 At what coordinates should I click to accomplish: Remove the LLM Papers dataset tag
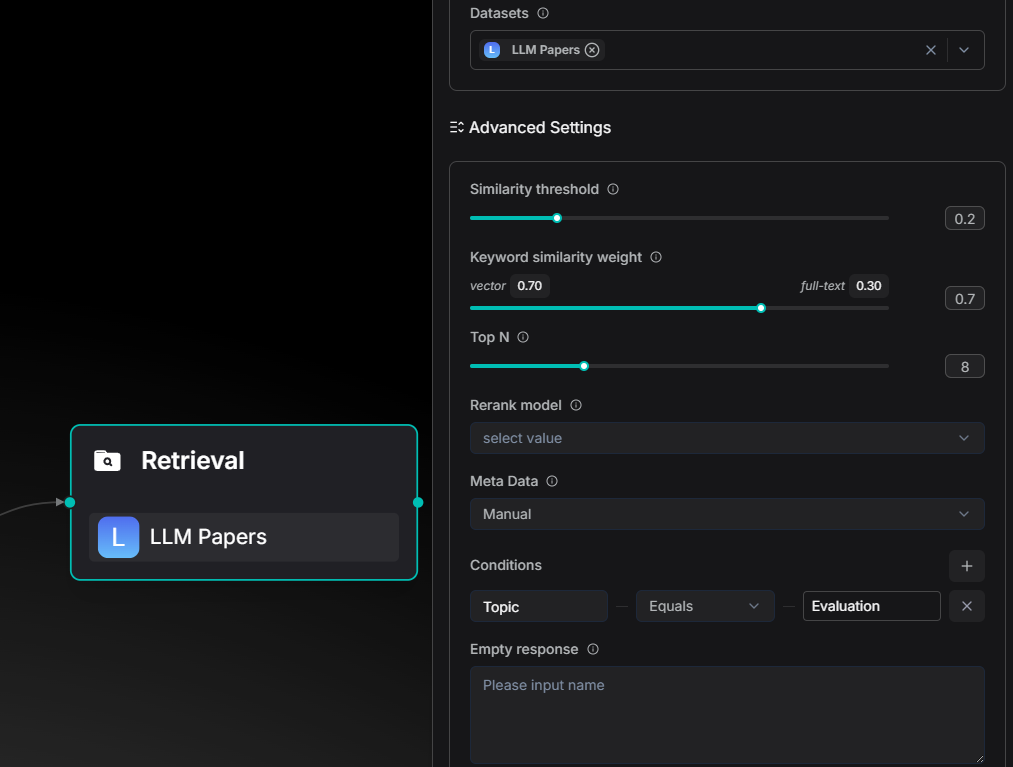point(592,50)
